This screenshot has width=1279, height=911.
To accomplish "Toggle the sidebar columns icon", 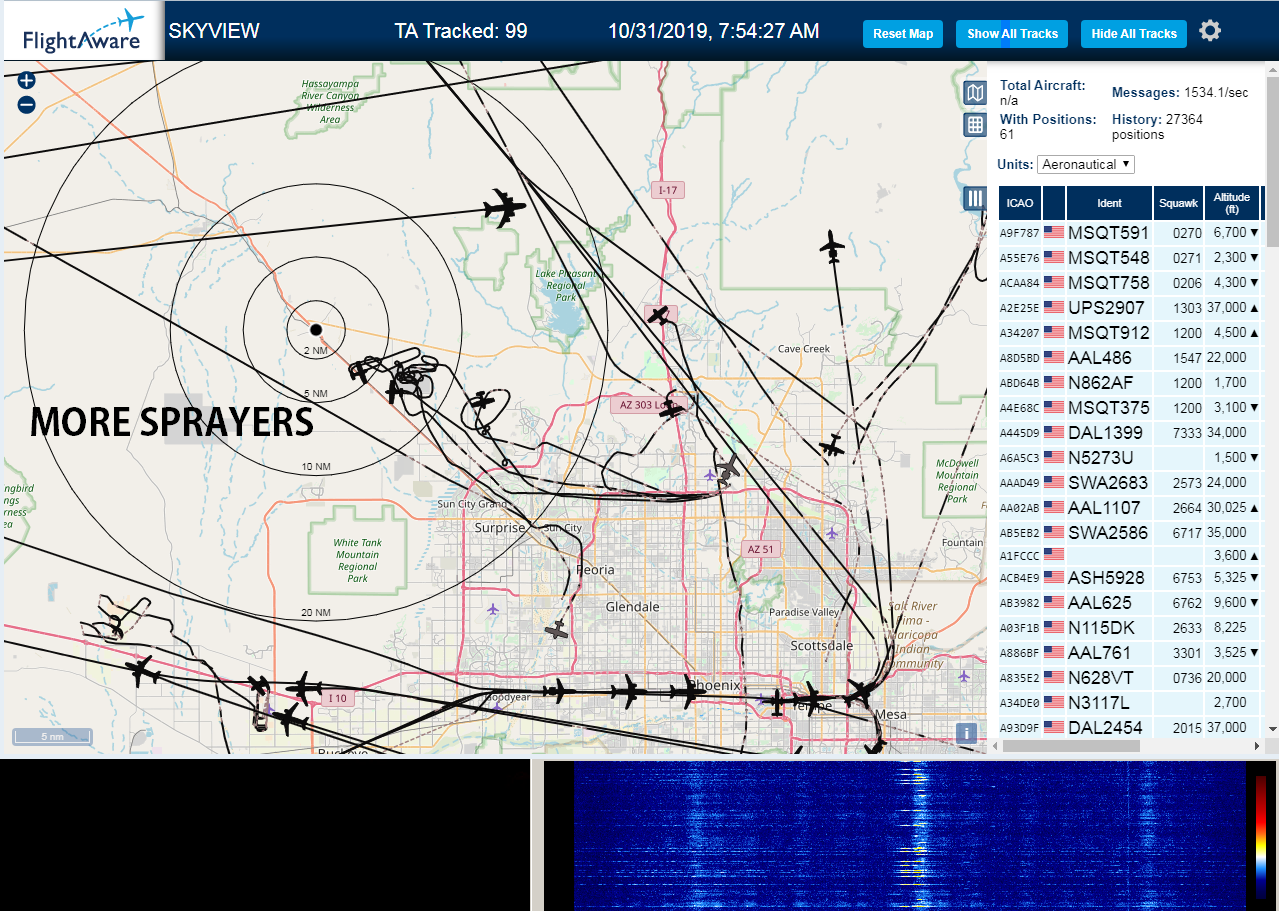I will tap(975, 198).
